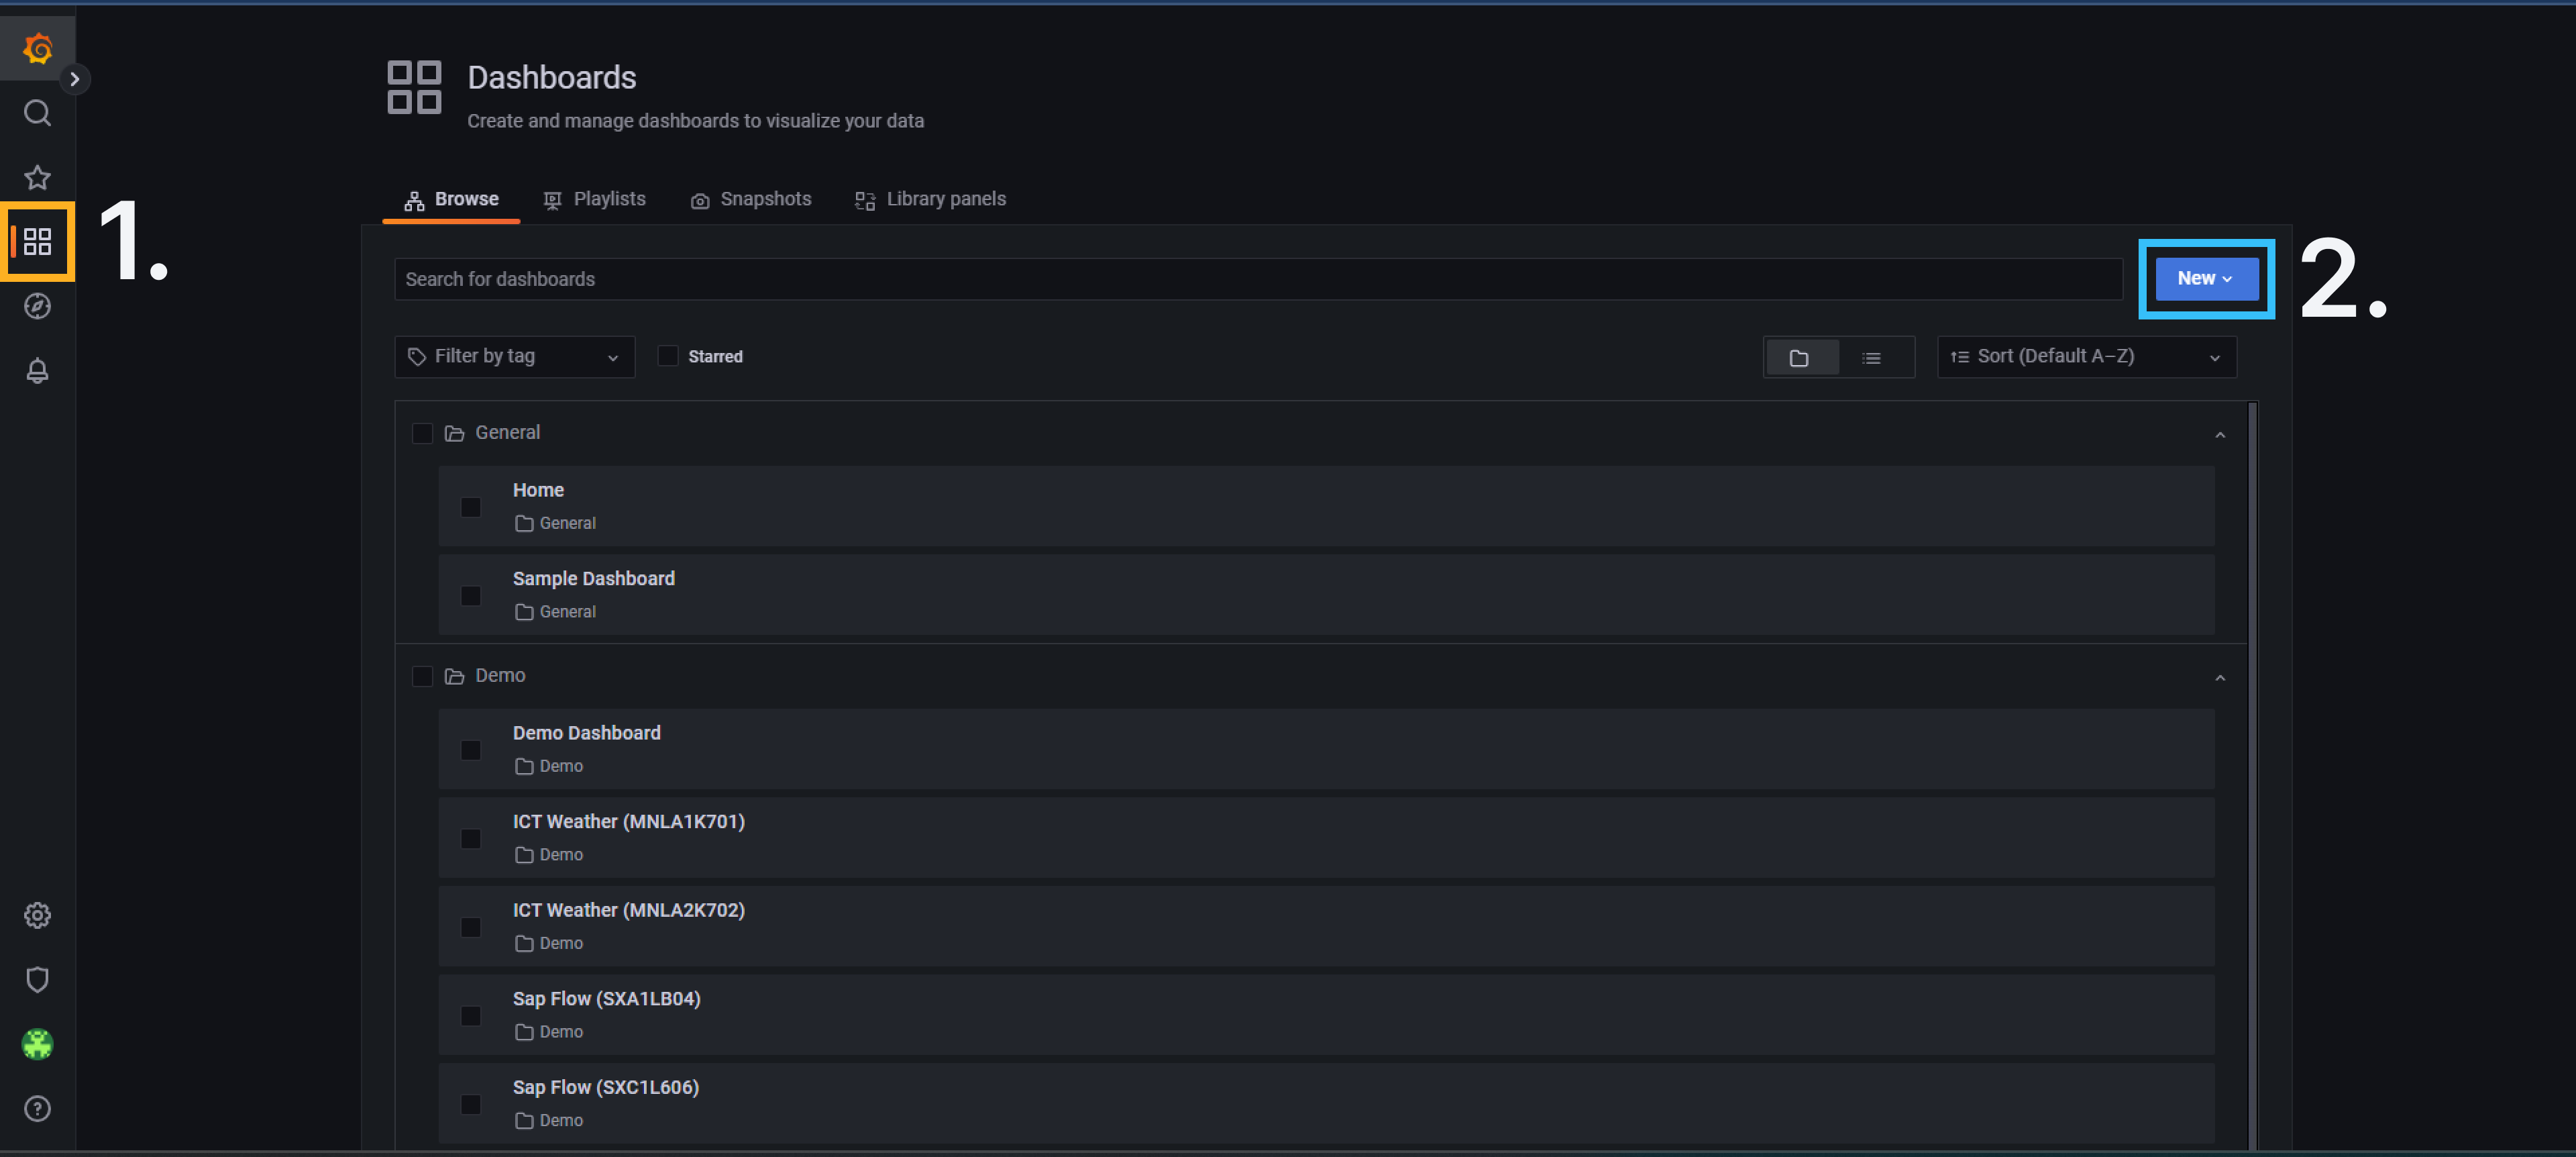Open the Home dashboard

(538, 490)
